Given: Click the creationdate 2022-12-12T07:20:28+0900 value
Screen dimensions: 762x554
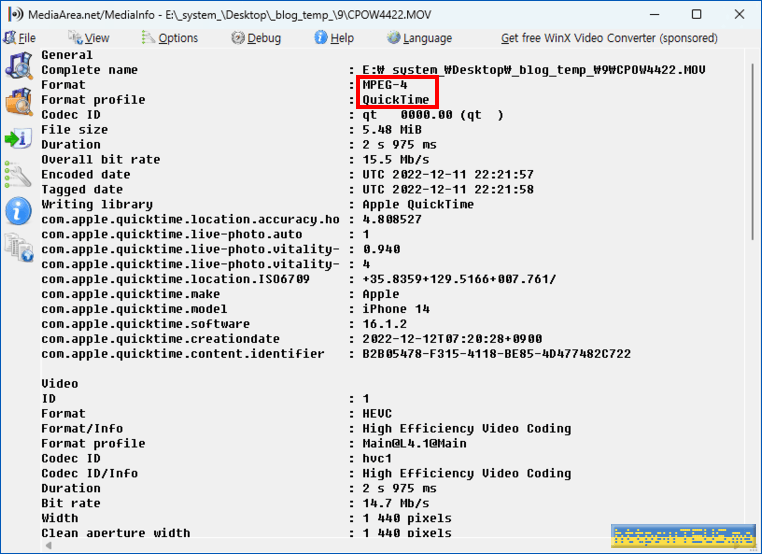Looking at the screenshot, I should coord(452,339).
